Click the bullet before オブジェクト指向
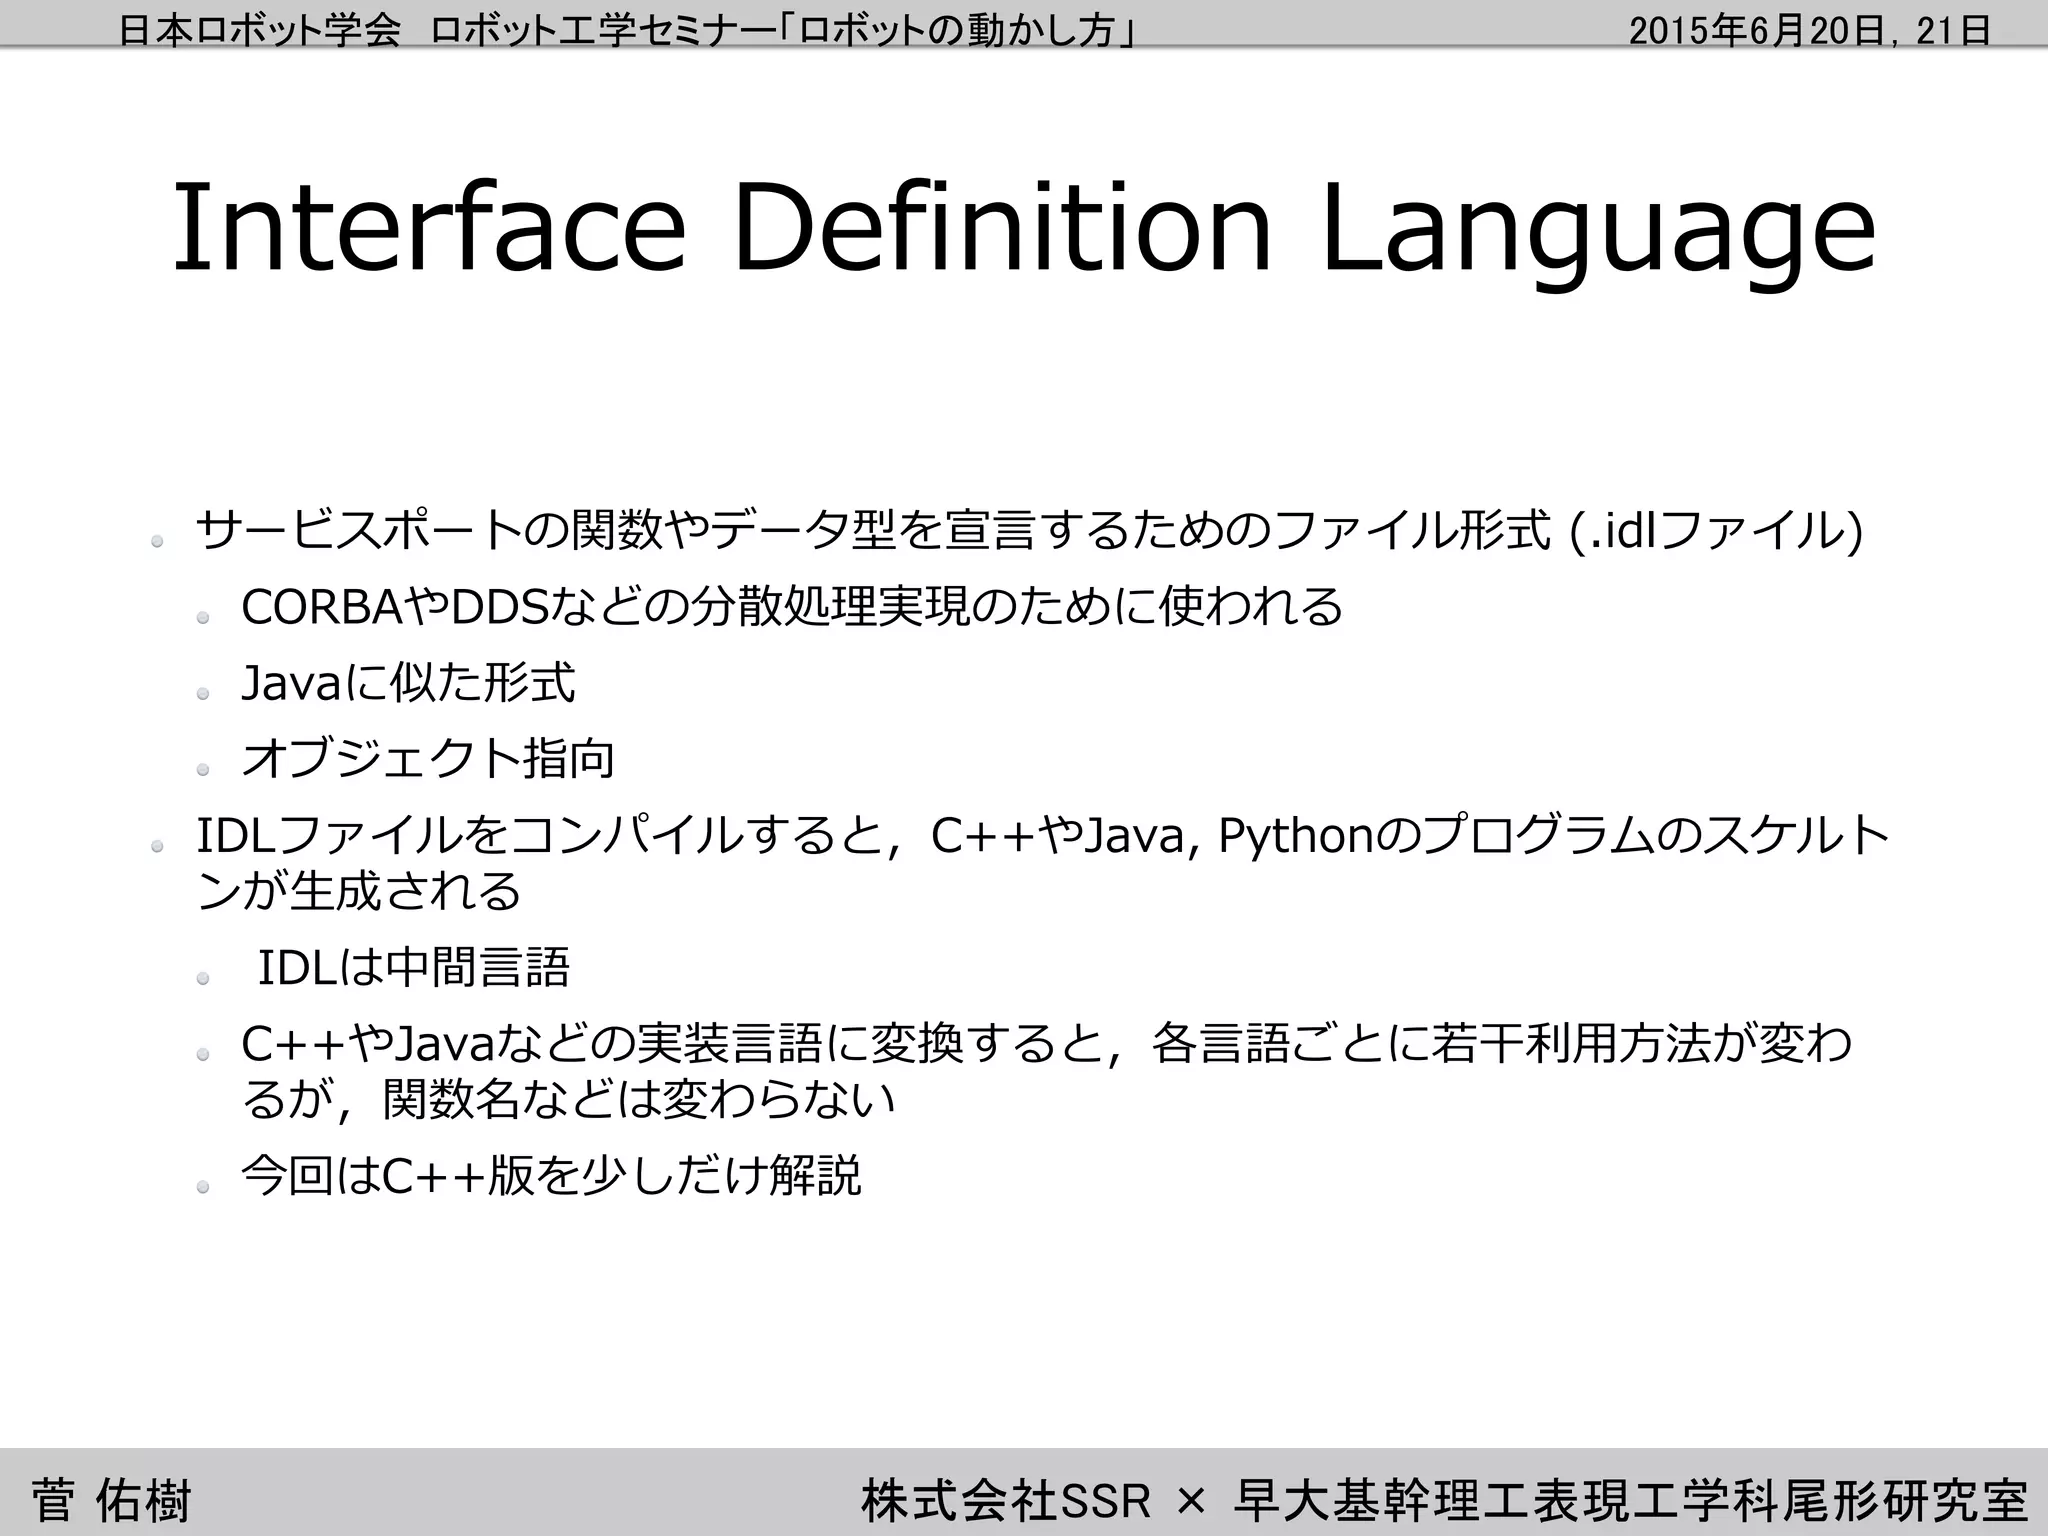 203,770
